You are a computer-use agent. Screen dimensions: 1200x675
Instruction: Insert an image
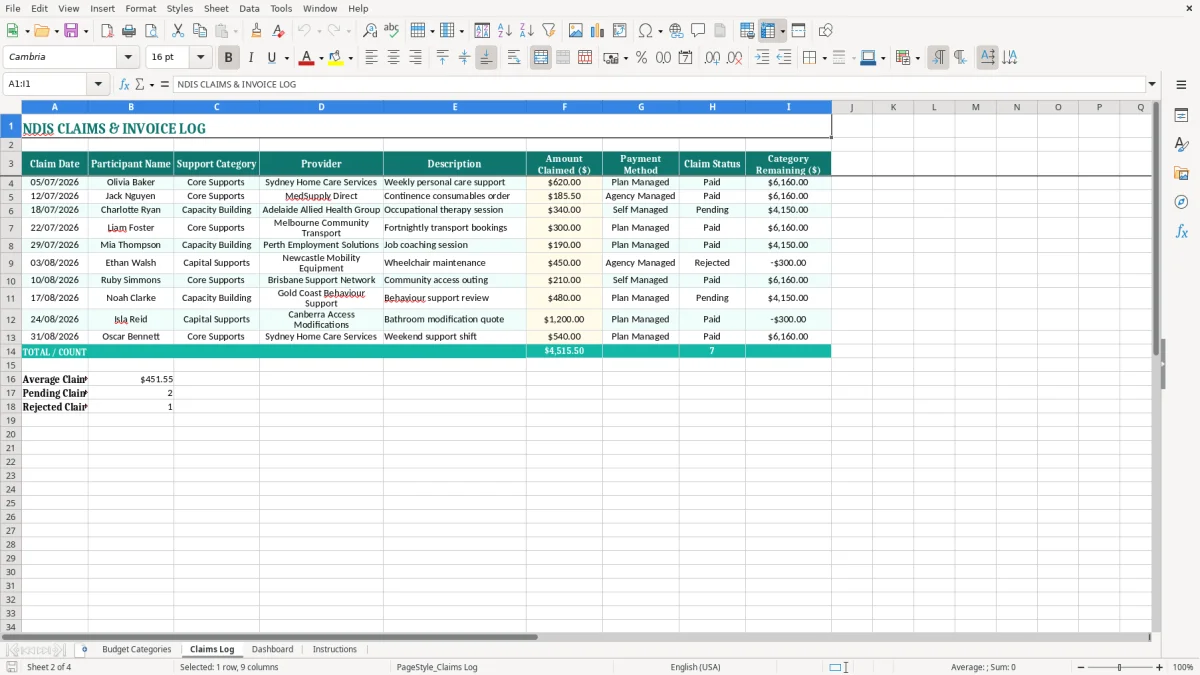tap(576, 31)
